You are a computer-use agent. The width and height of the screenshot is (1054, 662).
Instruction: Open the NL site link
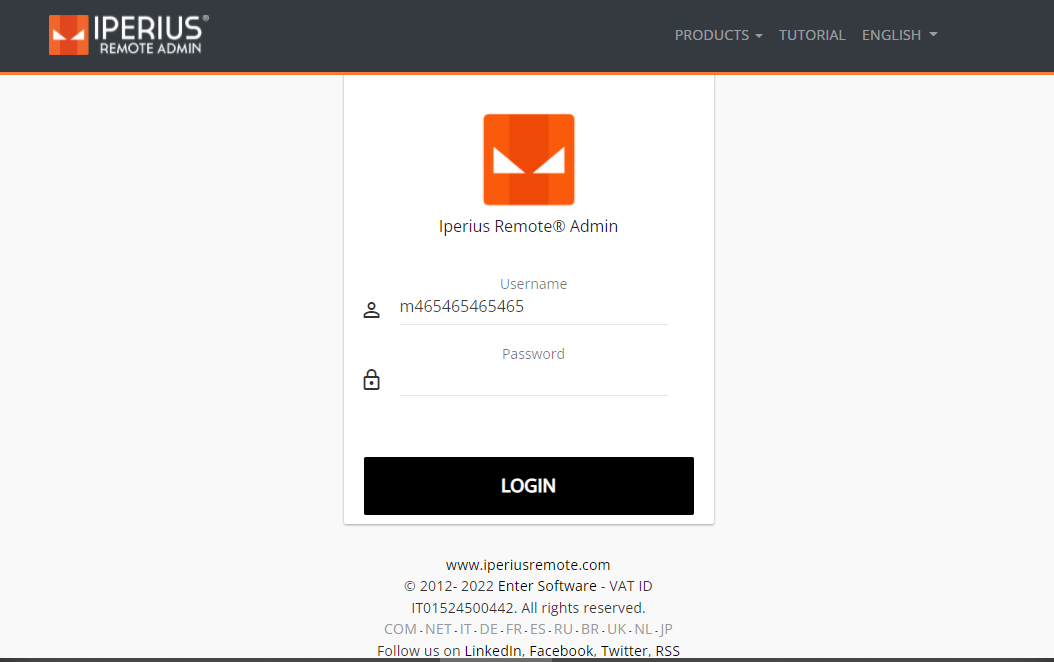tap(643, 629)
